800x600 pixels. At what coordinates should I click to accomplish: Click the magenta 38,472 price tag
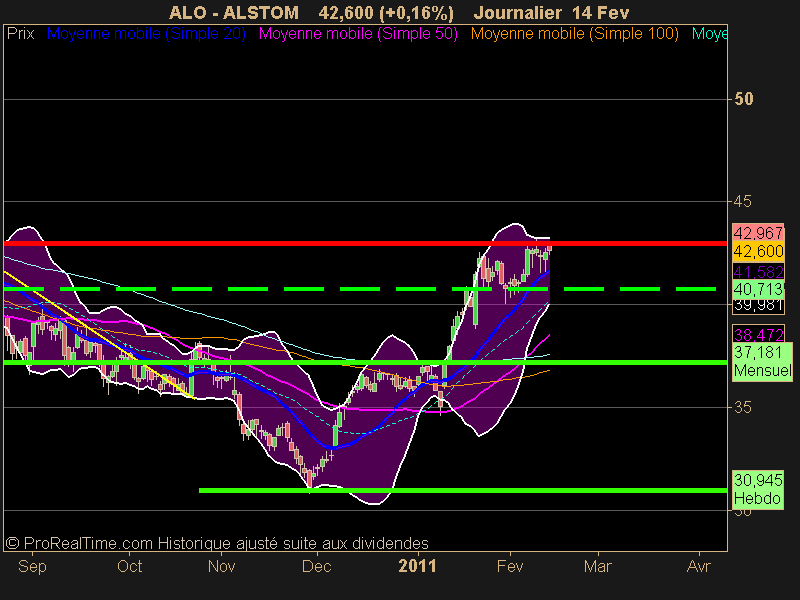pyautogui.click(x=758, y=334)
